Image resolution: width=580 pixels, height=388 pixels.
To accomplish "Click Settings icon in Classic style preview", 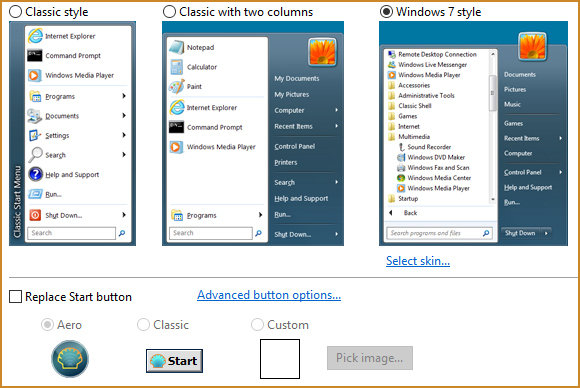I will pos(35,135).
